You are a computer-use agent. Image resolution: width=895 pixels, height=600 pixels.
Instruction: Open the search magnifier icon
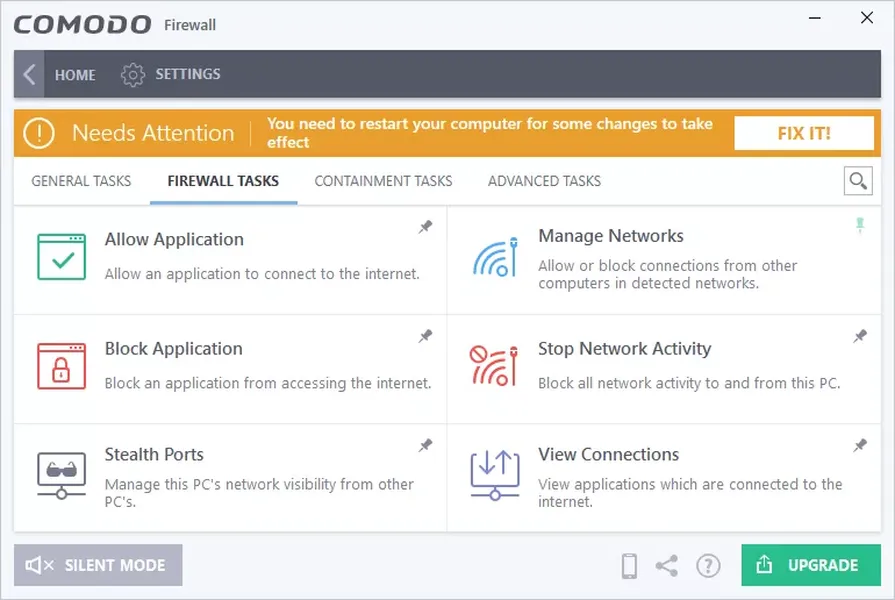[x=857, y=181]
